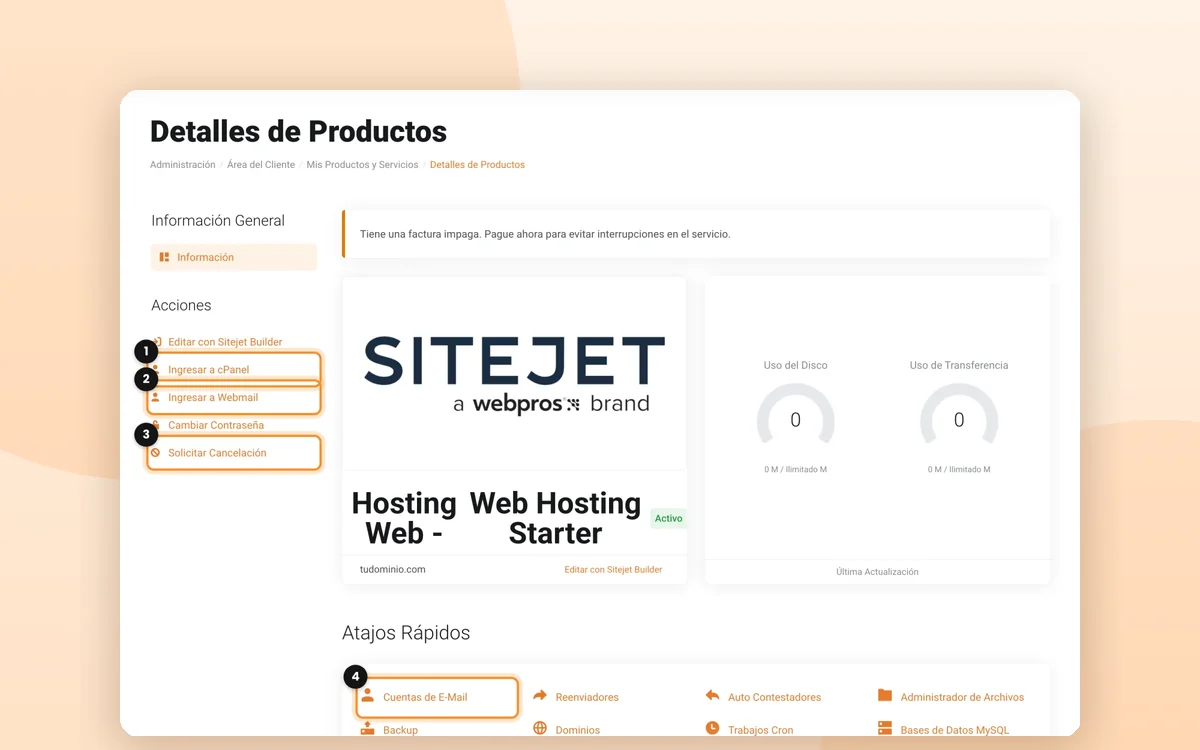
Task: Click the Uso de Transferencia gauge
Action: [959, 415]
